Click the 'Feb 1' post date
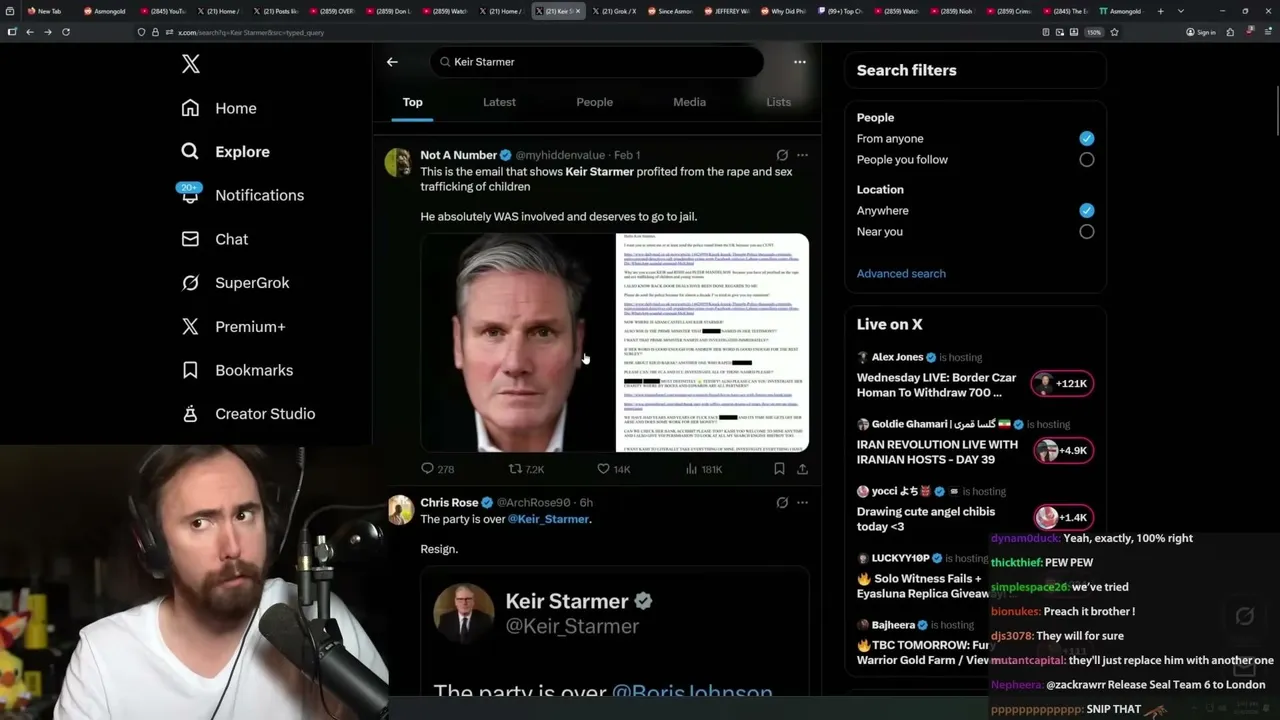Image resolution: width=1280 pixels, height=720 pixels. click(627, 155)
